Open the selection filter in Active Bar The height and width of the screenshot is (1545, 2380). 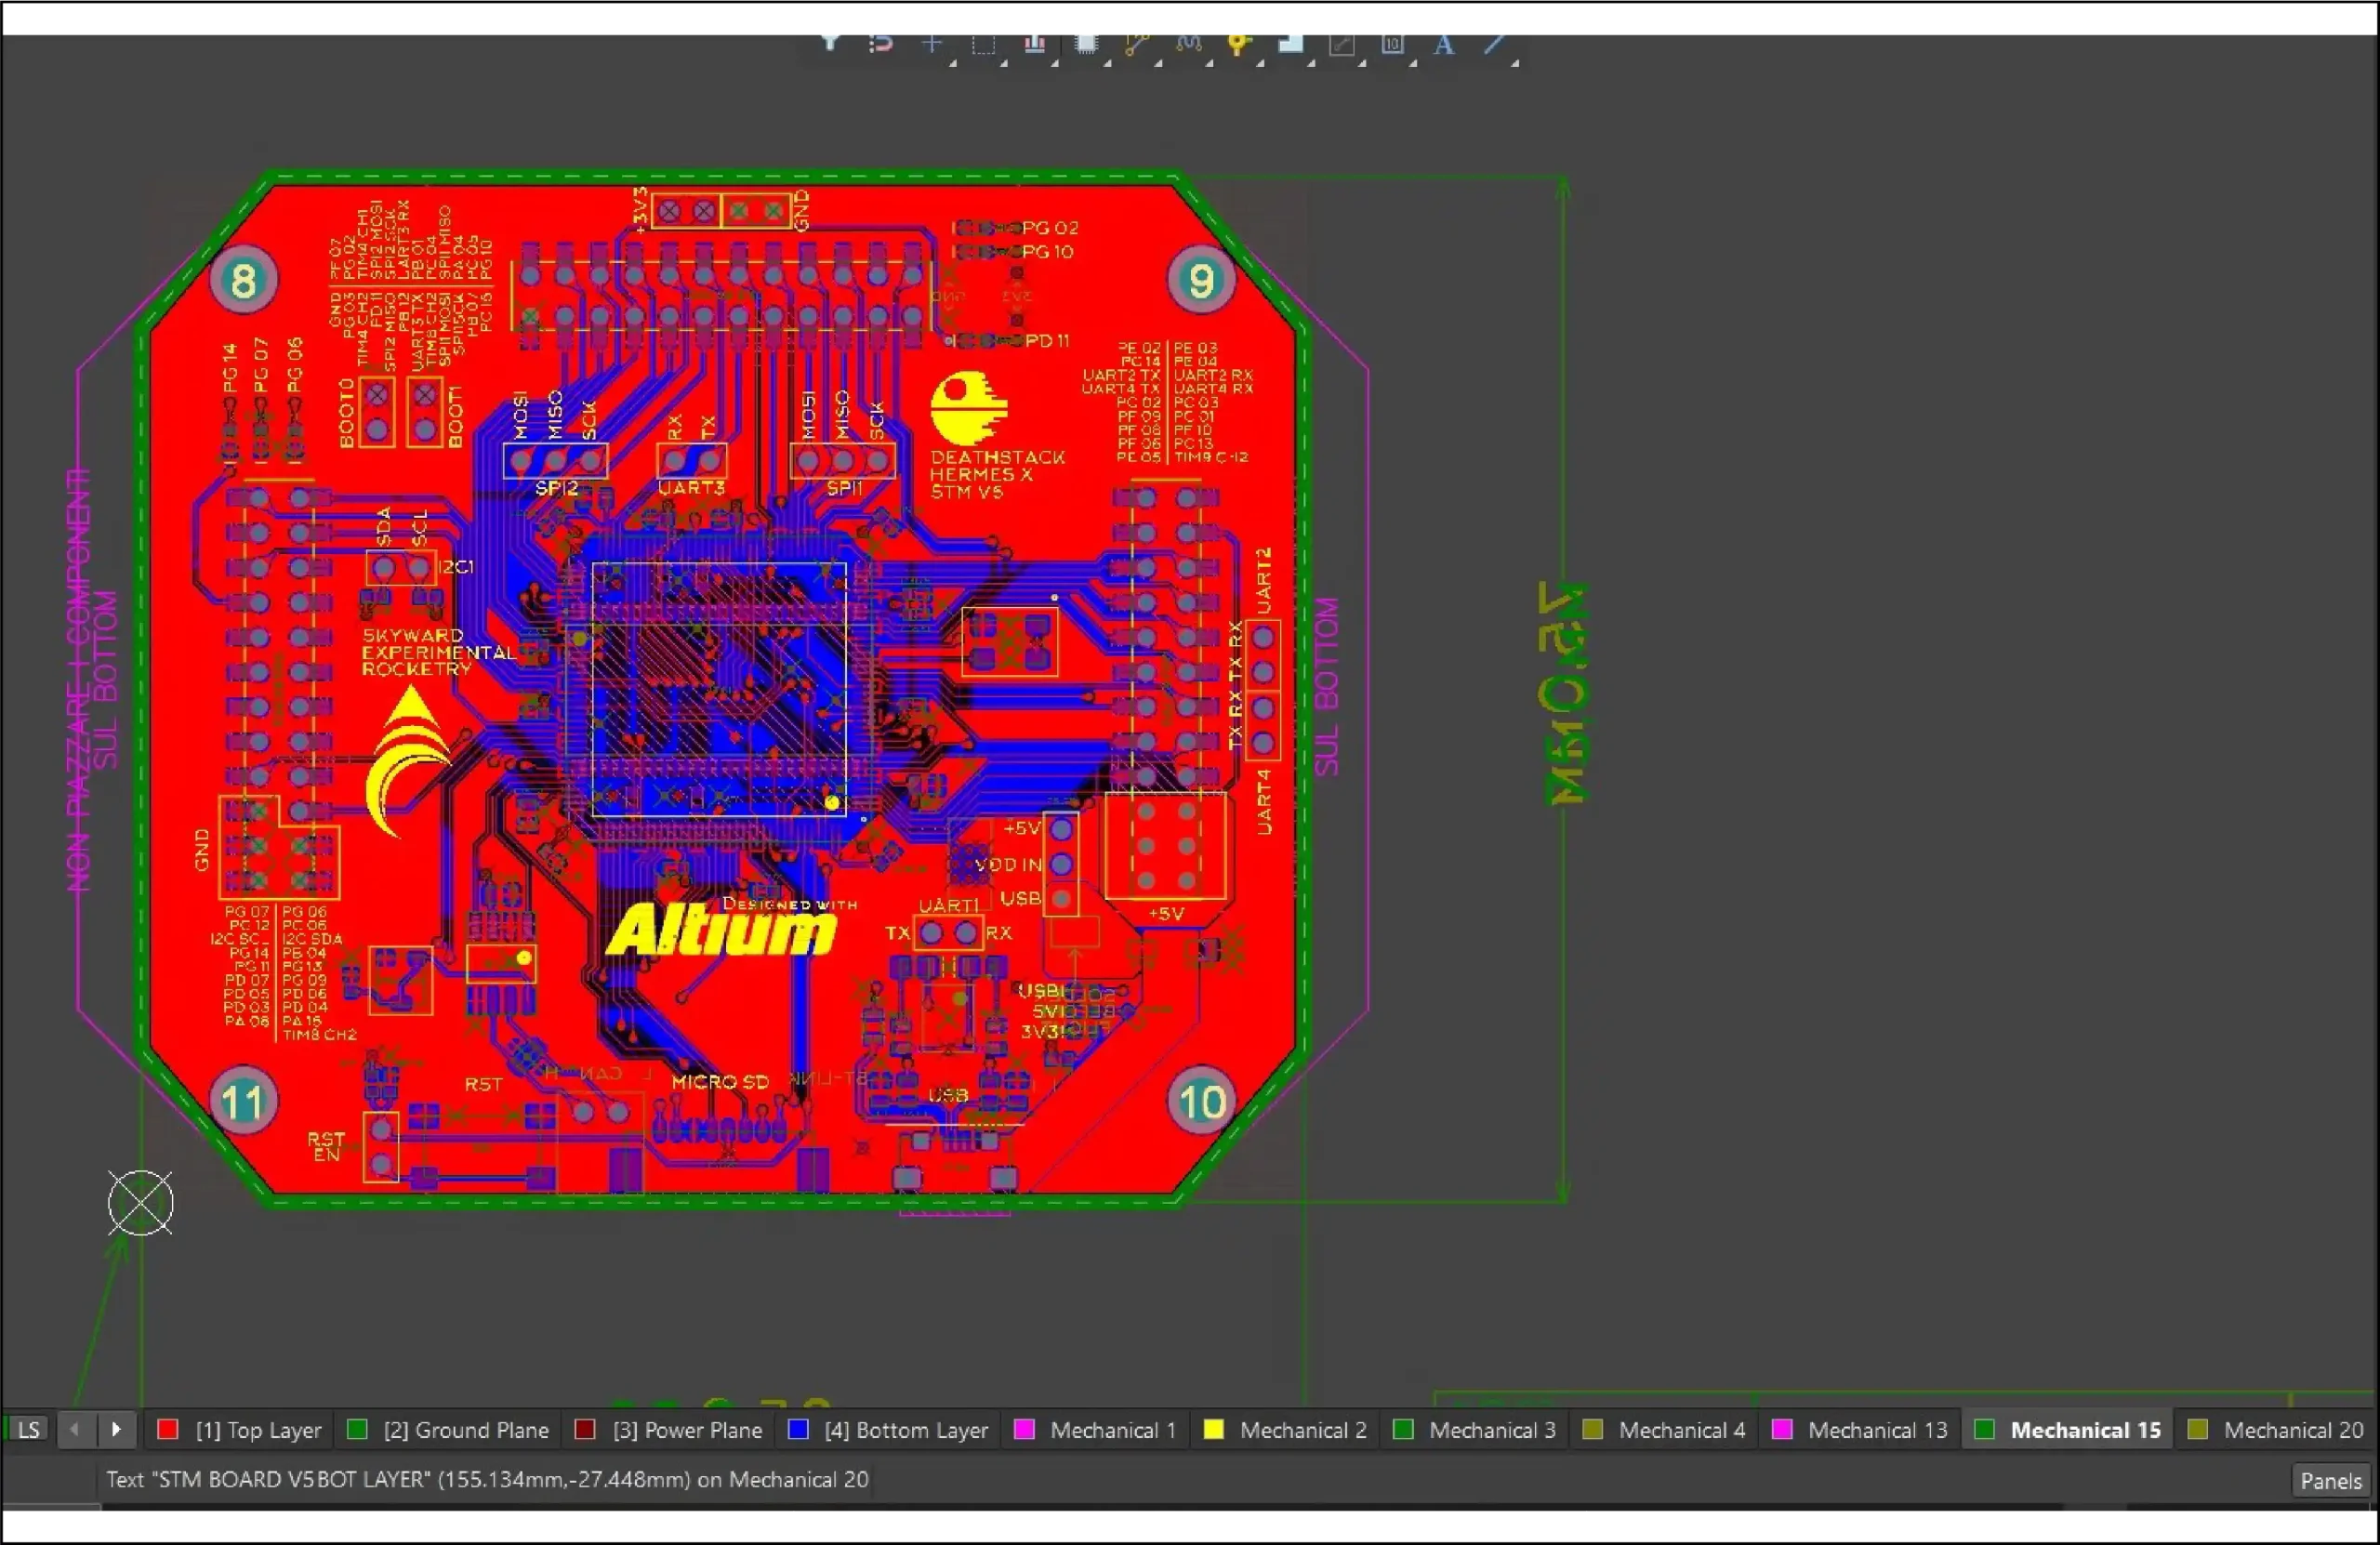point(829,44)
